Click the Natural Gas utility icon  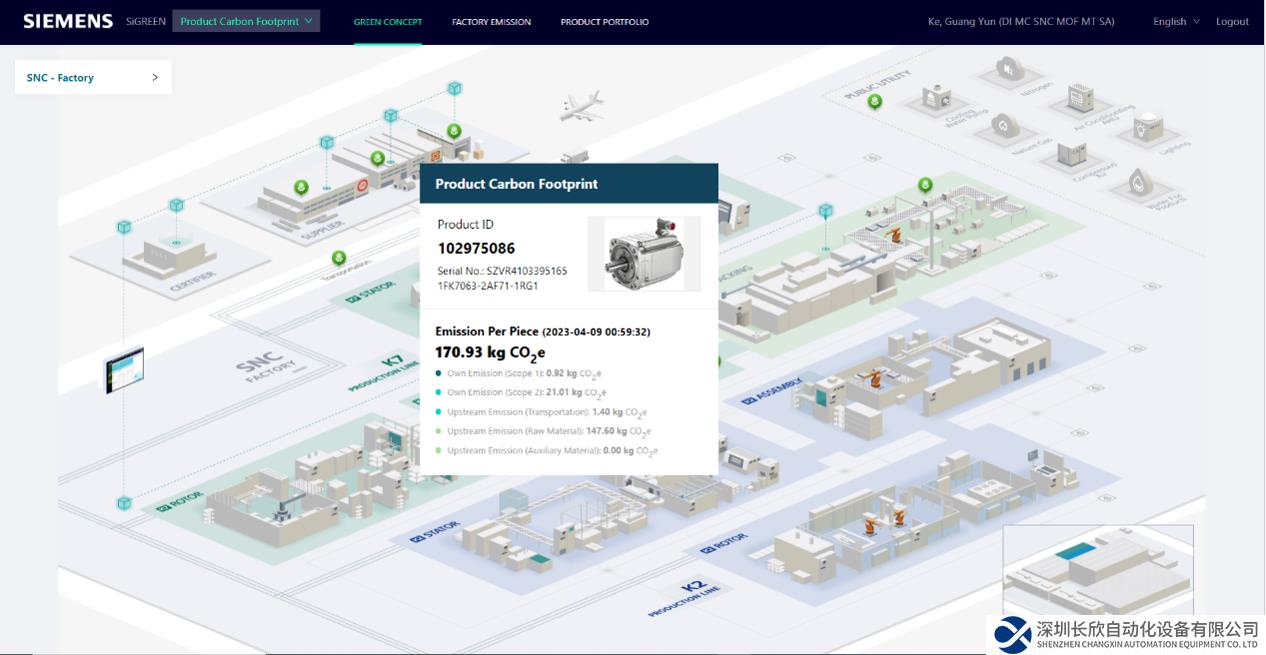[x=1002, y=126]
